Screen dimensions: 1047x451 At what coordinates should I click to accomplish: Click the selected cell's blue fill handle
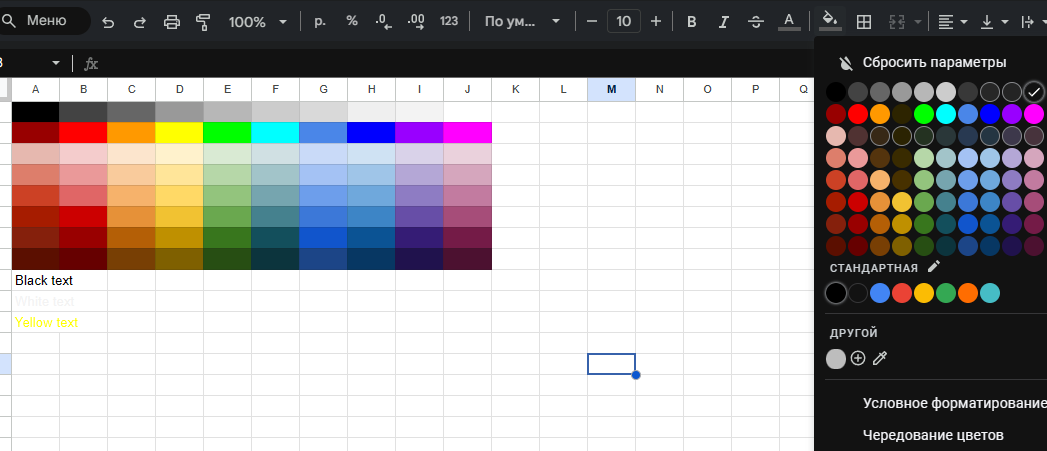coord(636,375)
